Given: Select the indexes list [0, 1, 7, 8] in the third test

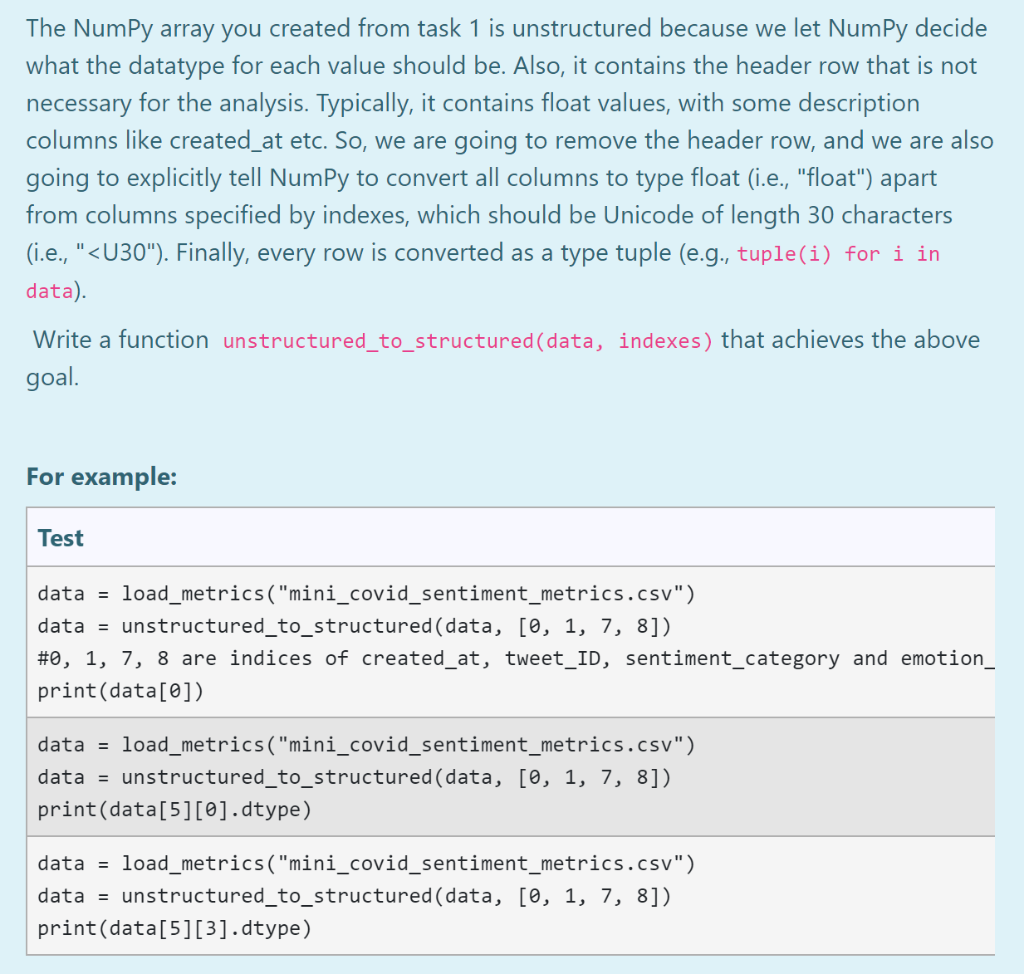Looking at the screenshot, I should (x=590, y=896).
